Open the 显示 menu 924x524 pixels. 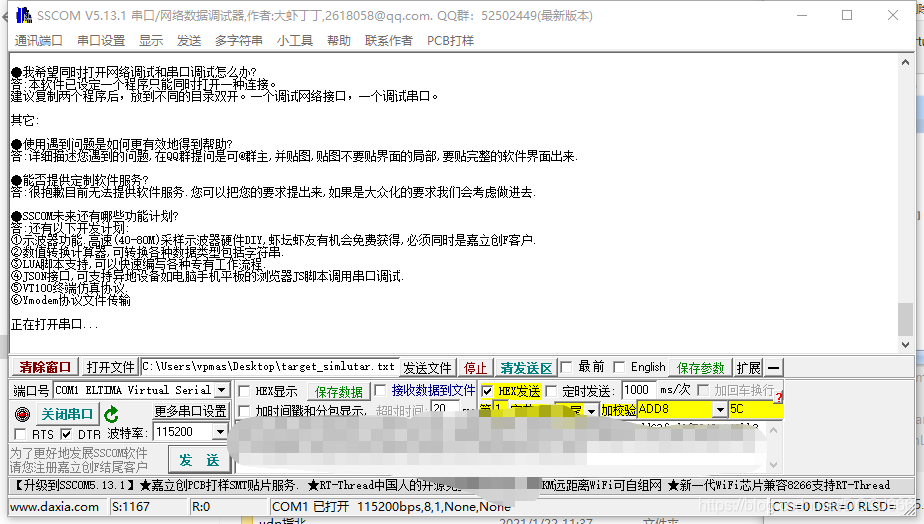coord(151,41)
